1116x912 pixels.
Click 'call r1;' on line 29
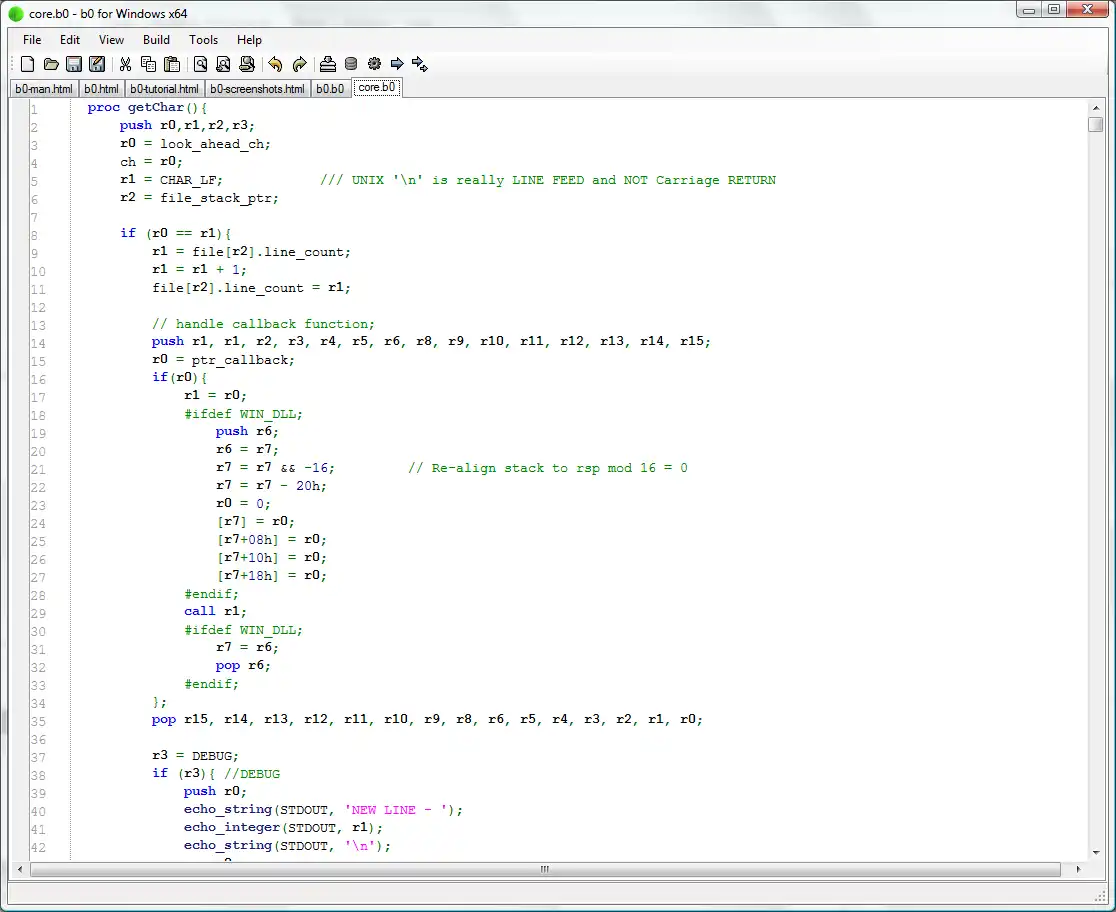click(x=216, y=612)
